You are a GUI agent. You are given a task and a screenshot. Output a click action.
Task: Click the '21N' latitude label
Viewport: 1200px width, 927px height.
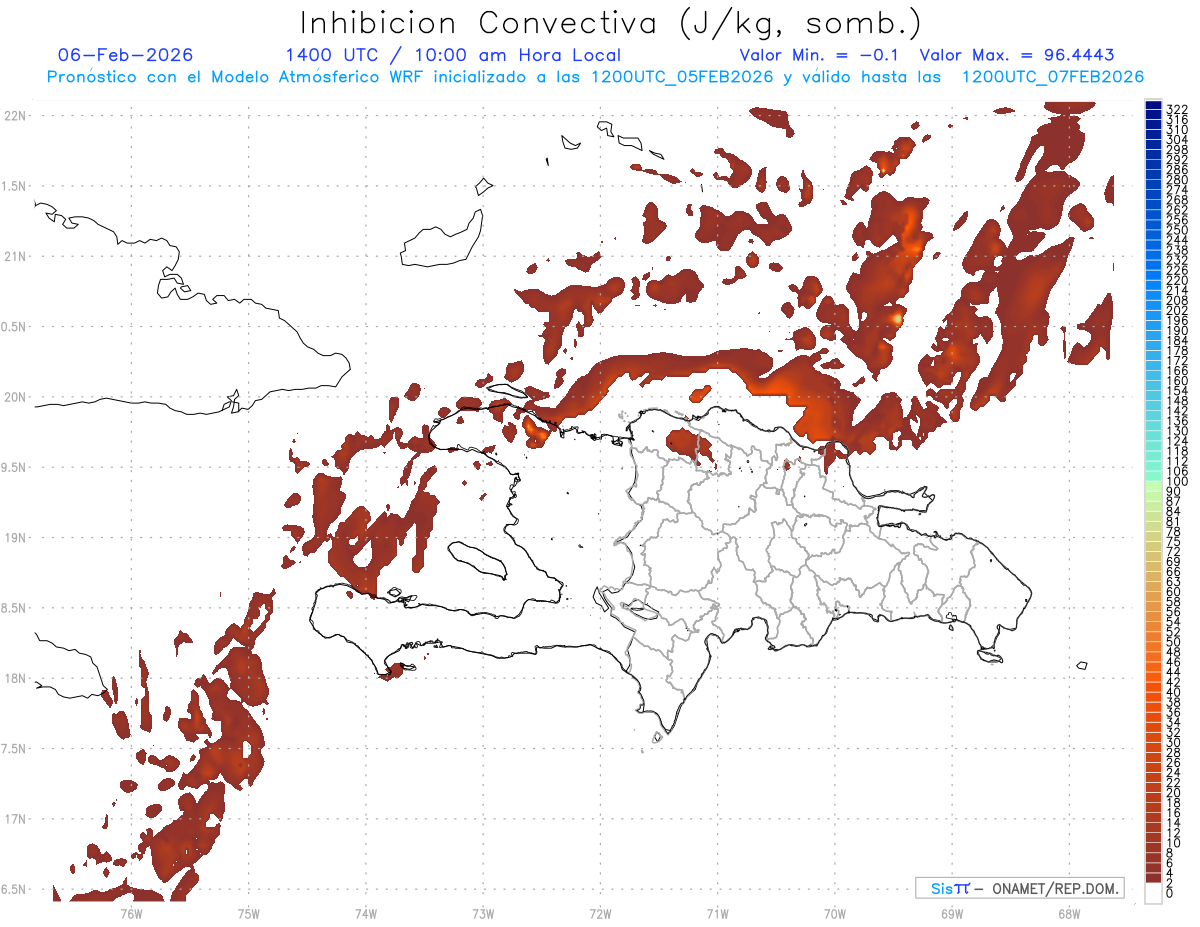click(x=15, y=256)
